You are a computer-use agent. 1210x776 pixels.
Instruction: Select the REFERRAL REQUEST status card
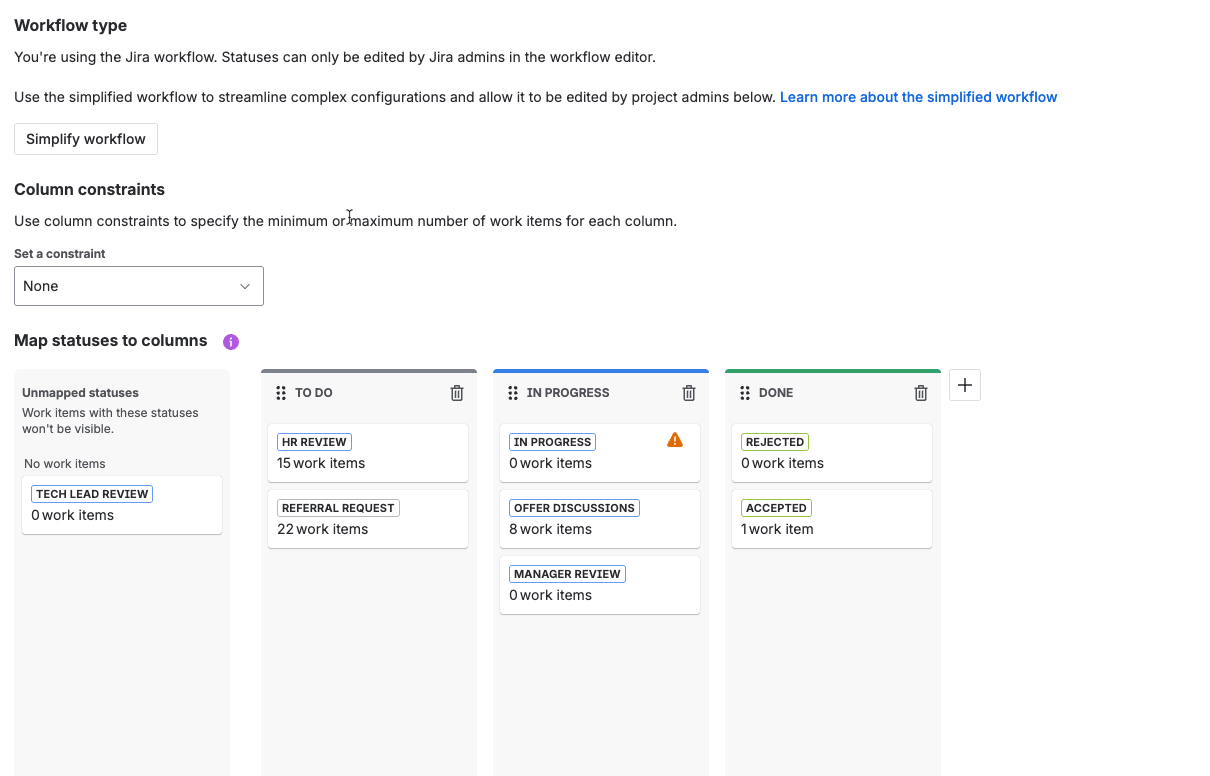(368, 519)
